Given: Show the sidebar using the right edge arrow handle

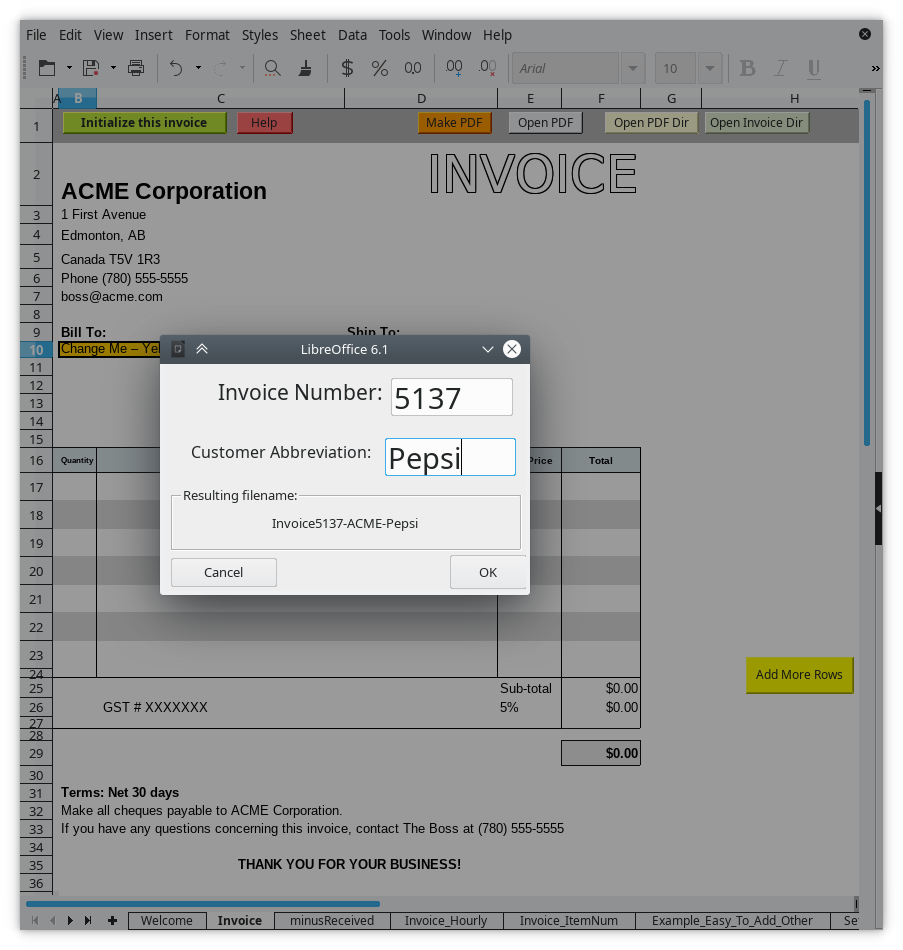Looking at the screenshot, I should [x=878, y=508].
